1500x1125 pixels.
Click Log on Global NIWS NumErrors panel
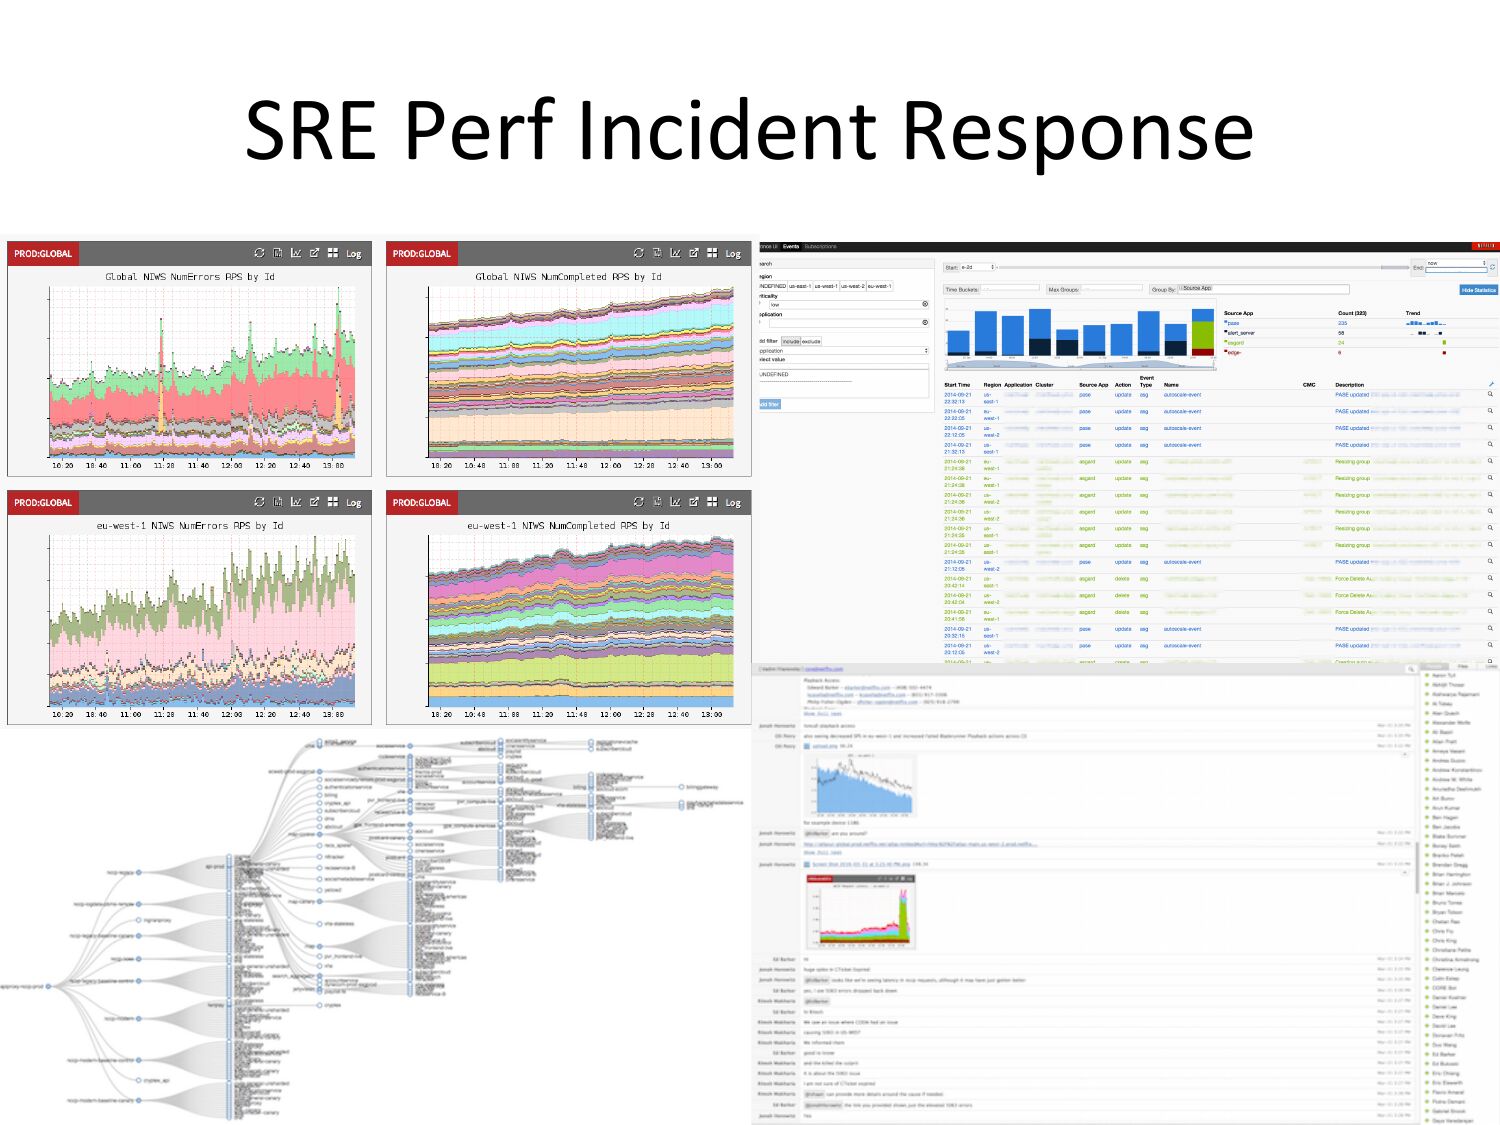(x=354, y=254)
